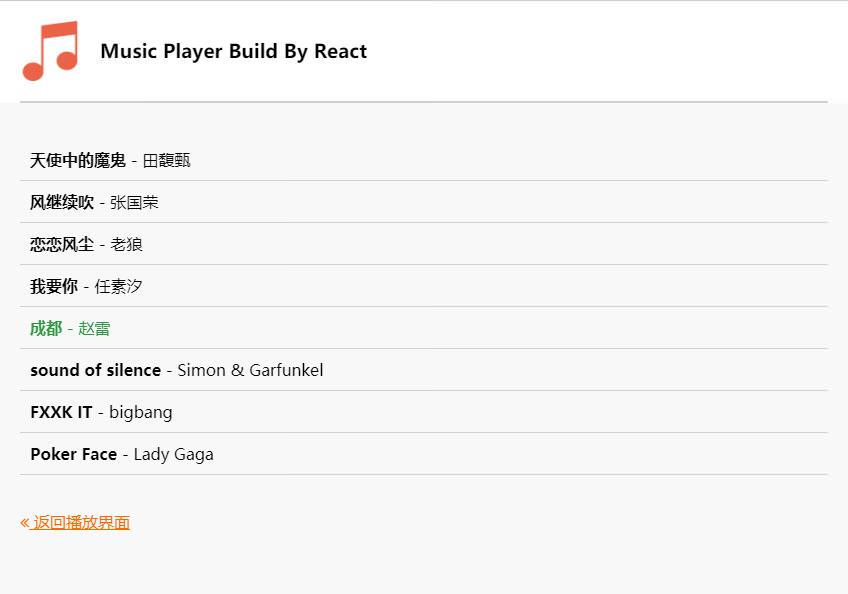The width and height of the screenshot is (848, 594).
Task: Click the double-chevron icon before 返回播放界面
Action: pyautogui.click(x=25, y=523)
